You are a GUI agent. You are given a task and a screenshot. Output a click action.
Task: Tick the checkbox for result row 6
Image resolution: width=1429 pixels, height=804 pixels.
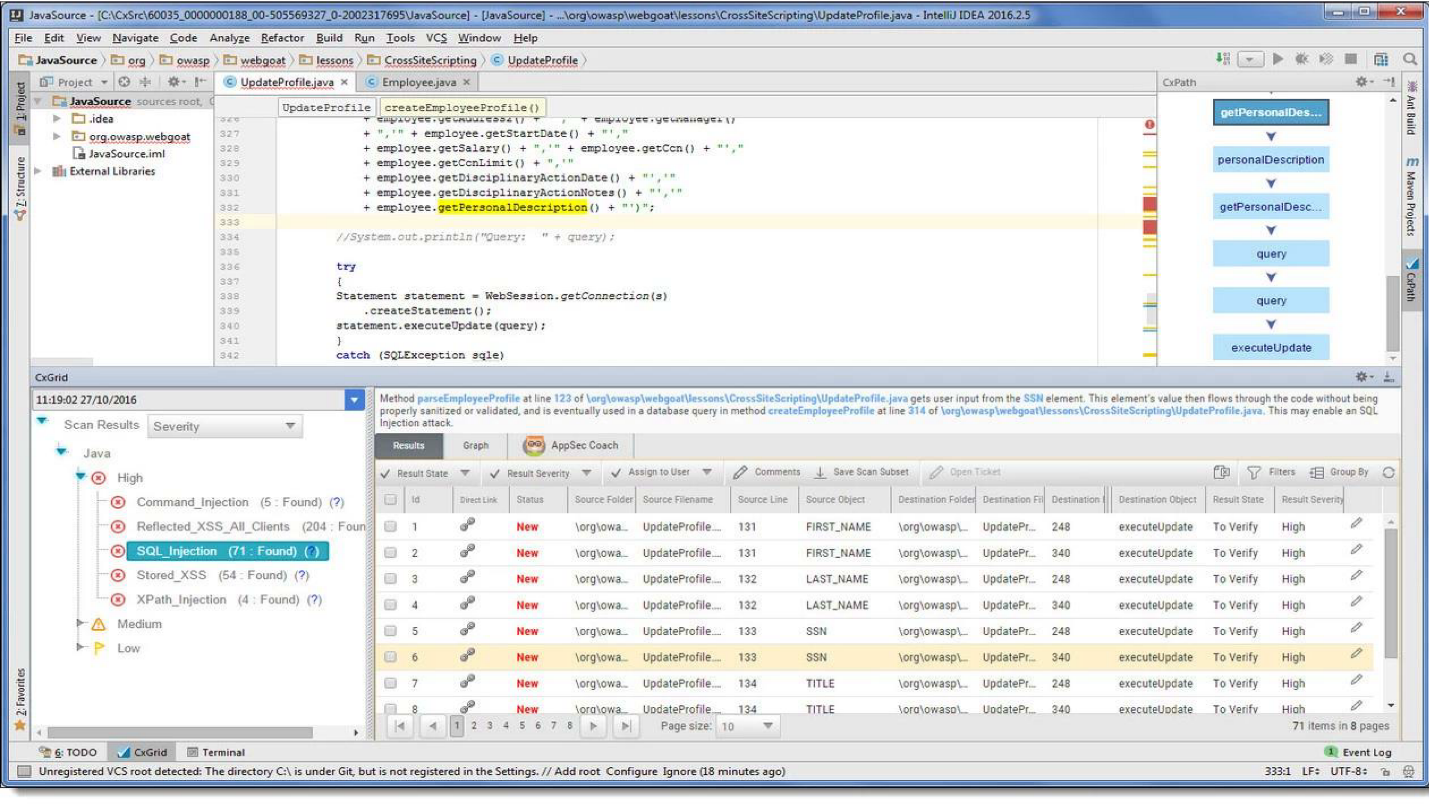click(391, 657)
